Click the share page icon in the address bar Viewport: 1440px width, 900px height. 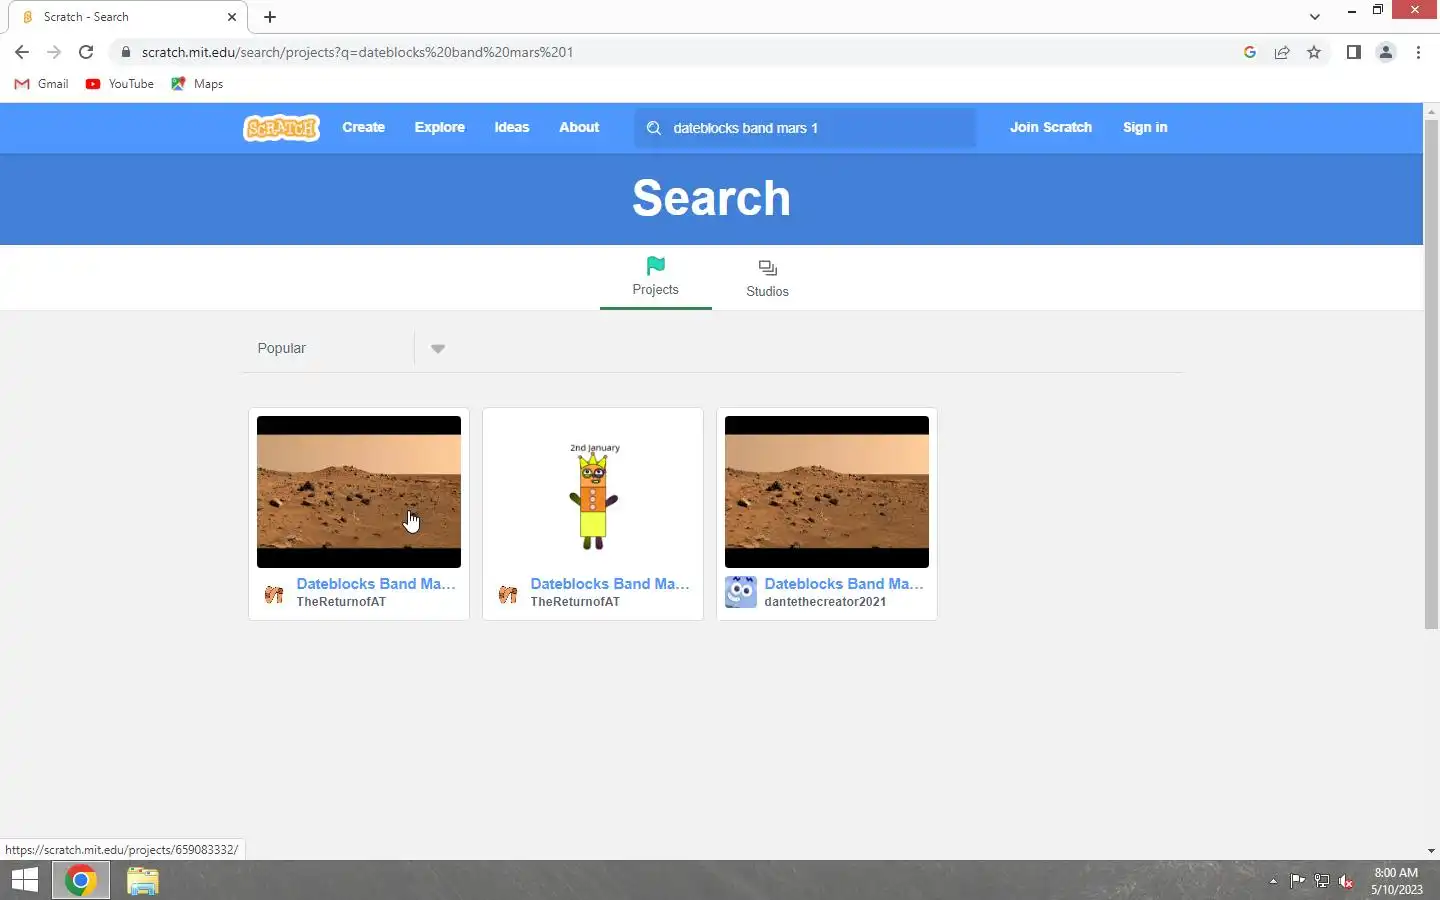tap(1282, 52)
